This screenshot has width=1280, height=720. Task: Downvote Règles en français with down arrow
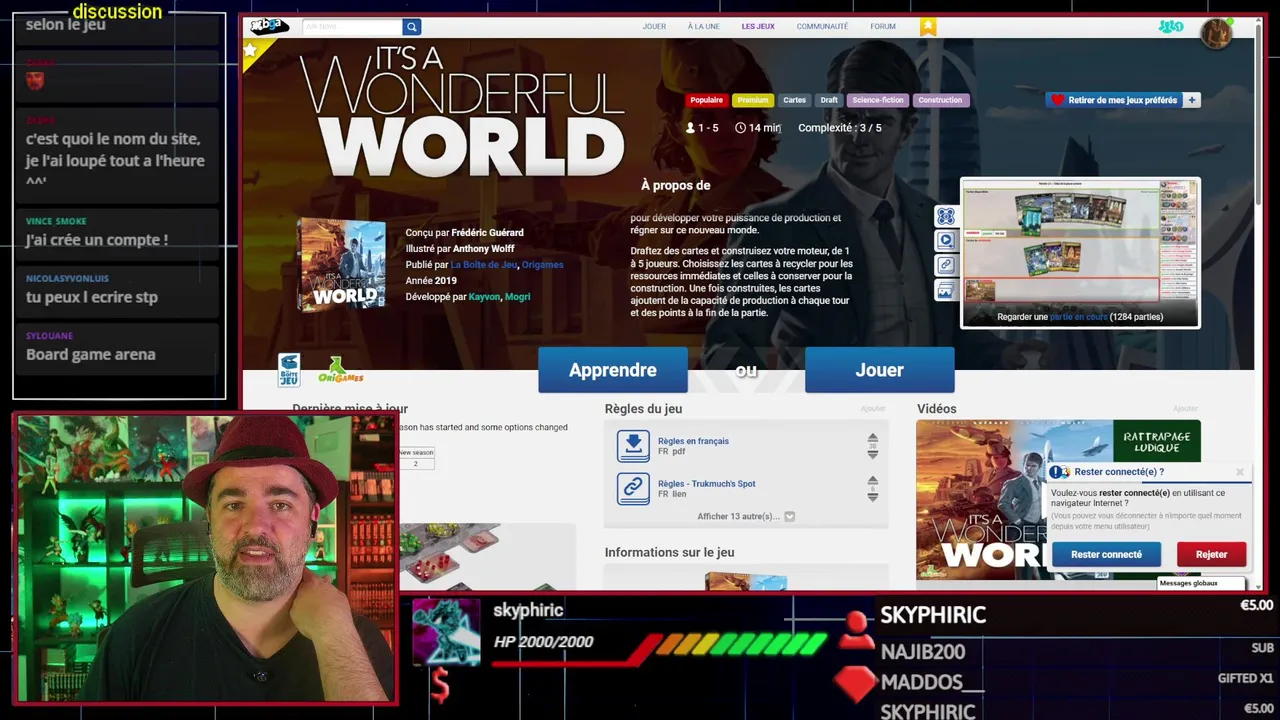point(873,453)
